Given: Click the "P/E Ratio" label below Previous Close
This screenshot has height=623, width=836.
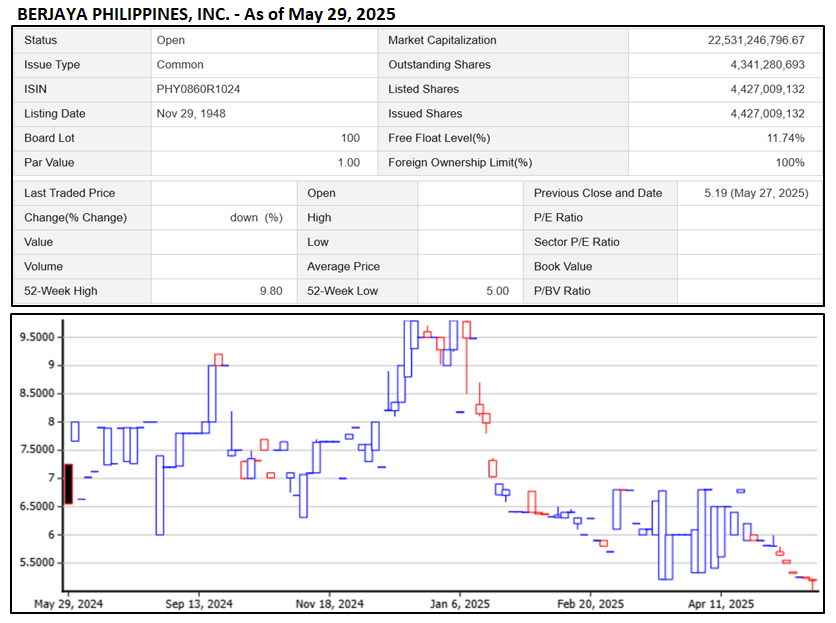Looking at the screenshot, I should 558,218.
